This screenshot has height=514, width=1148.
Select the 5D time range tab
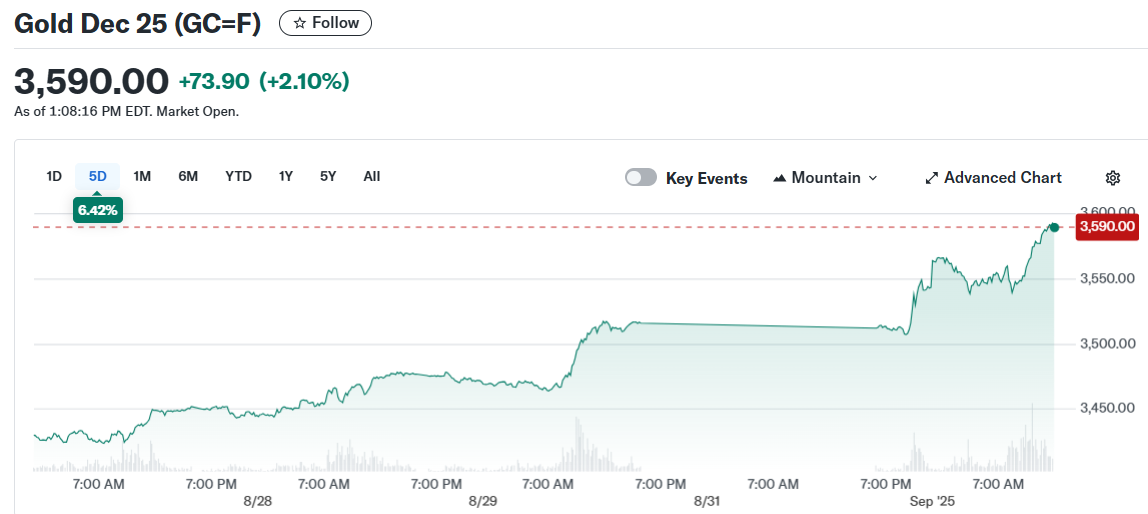tap(97, 176)
